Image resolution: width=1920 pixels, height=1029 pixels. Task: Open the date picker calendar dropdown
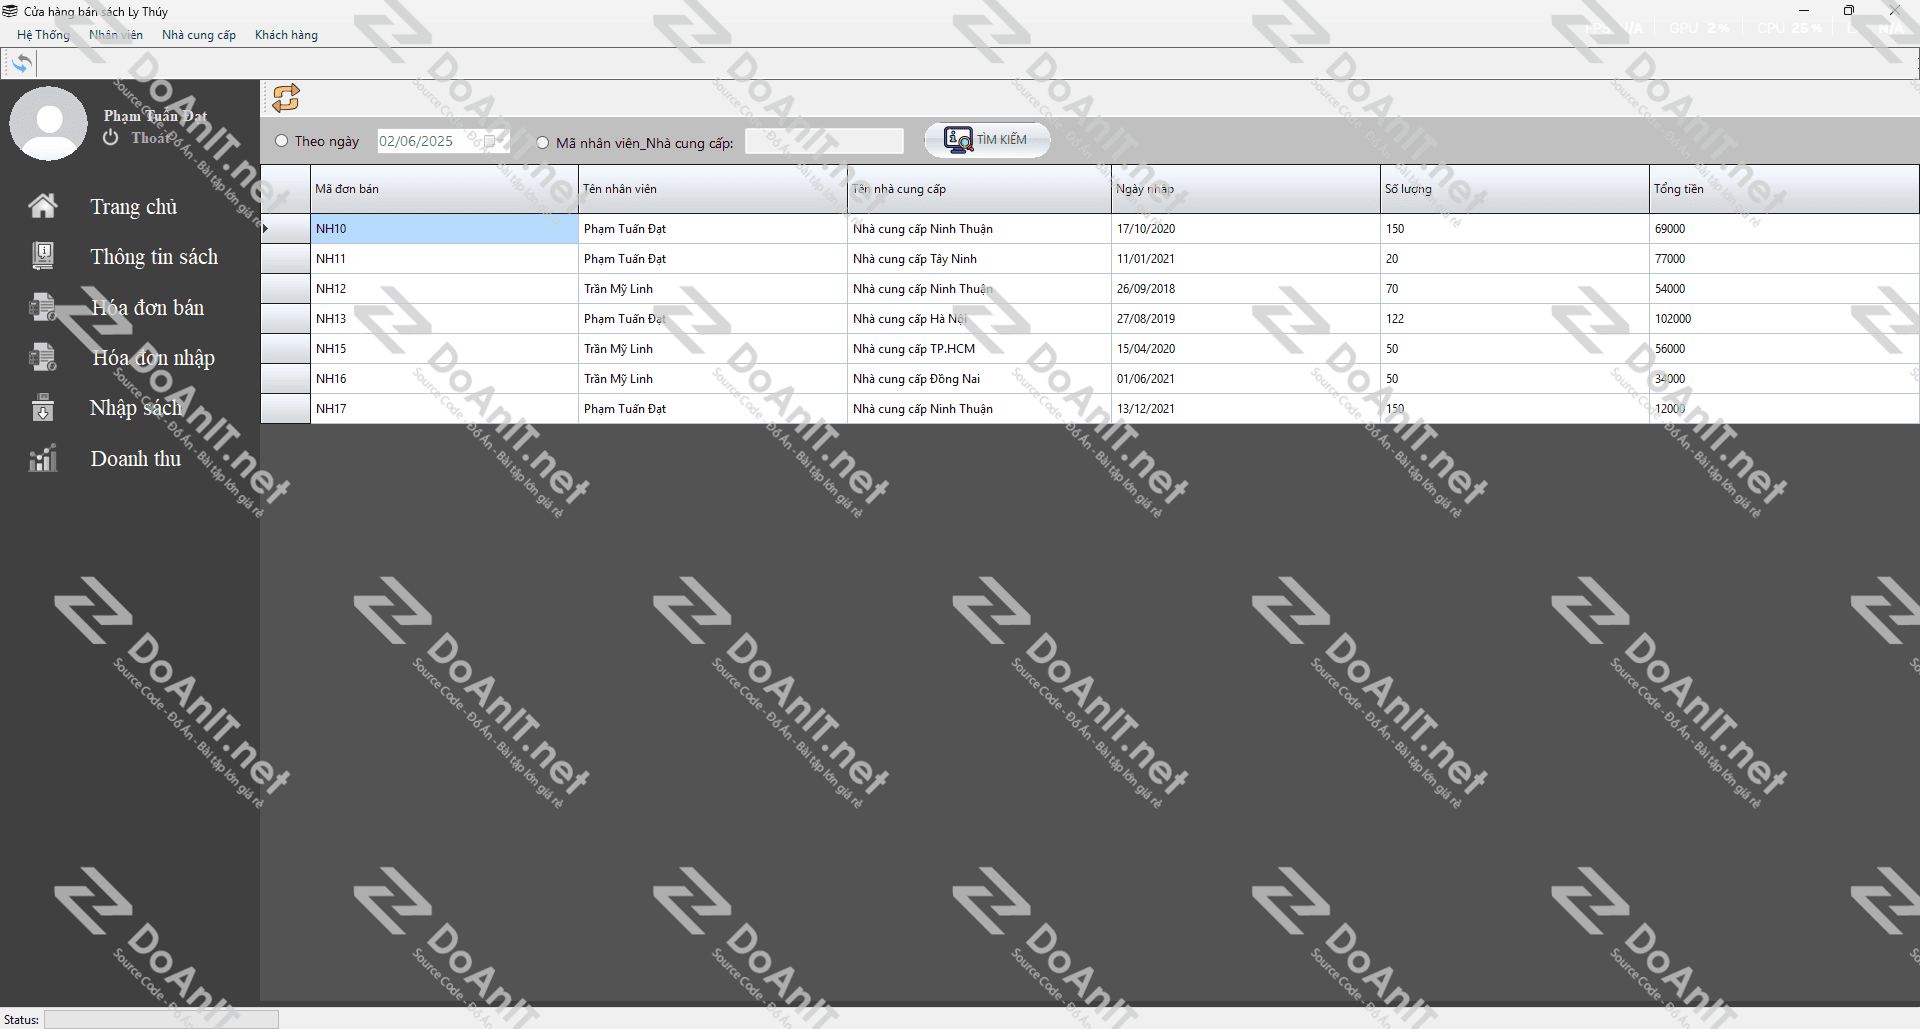[490, 141]
